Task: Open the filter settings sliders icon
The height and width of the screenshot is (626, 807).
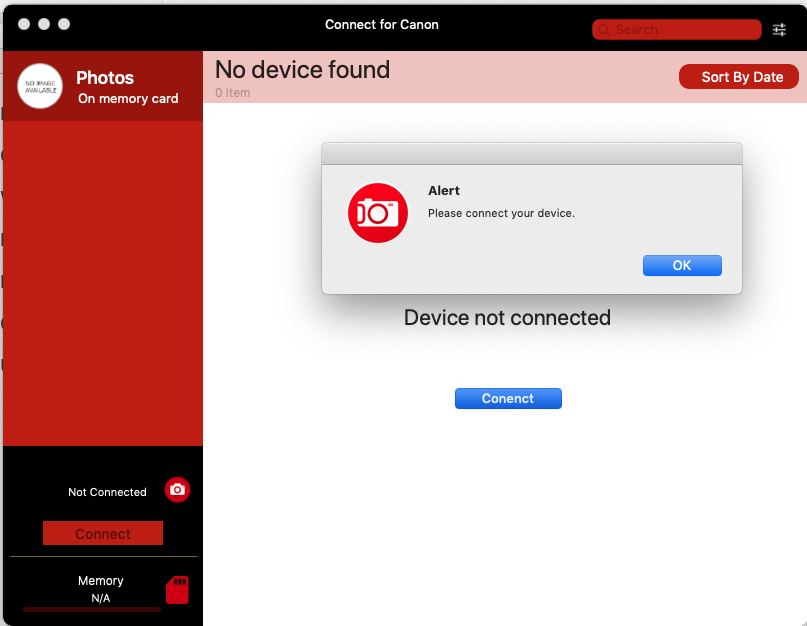Action: (x=779, y=30)
